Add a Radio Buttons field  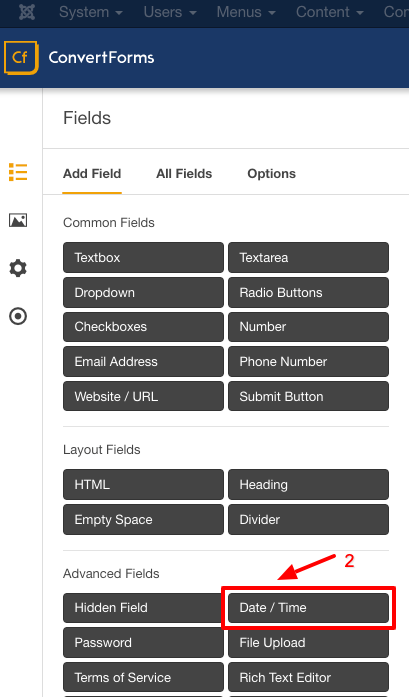point(309,292)
